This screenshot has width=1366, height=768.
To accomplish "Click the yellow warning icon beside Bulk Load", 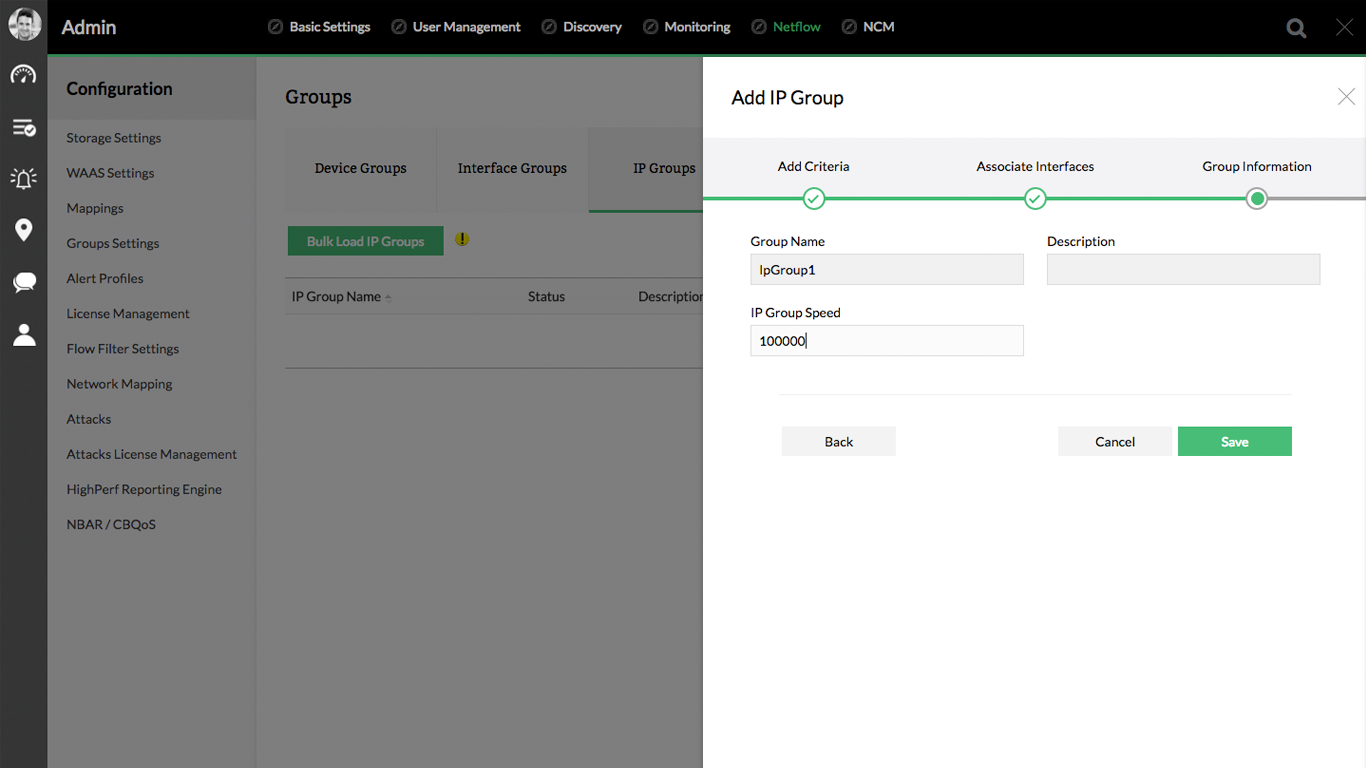I will [462, 240].
